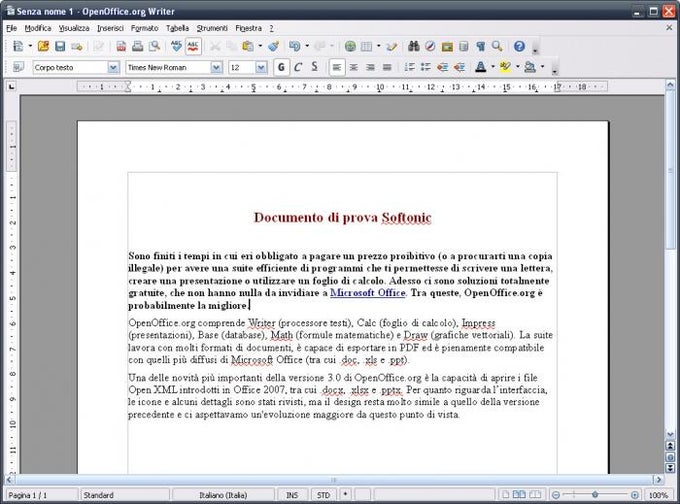Image resolution: width=680 pixels, height=504 pixels.
Task: Show Draw functions pencil icon
Action: coord(392,46)
